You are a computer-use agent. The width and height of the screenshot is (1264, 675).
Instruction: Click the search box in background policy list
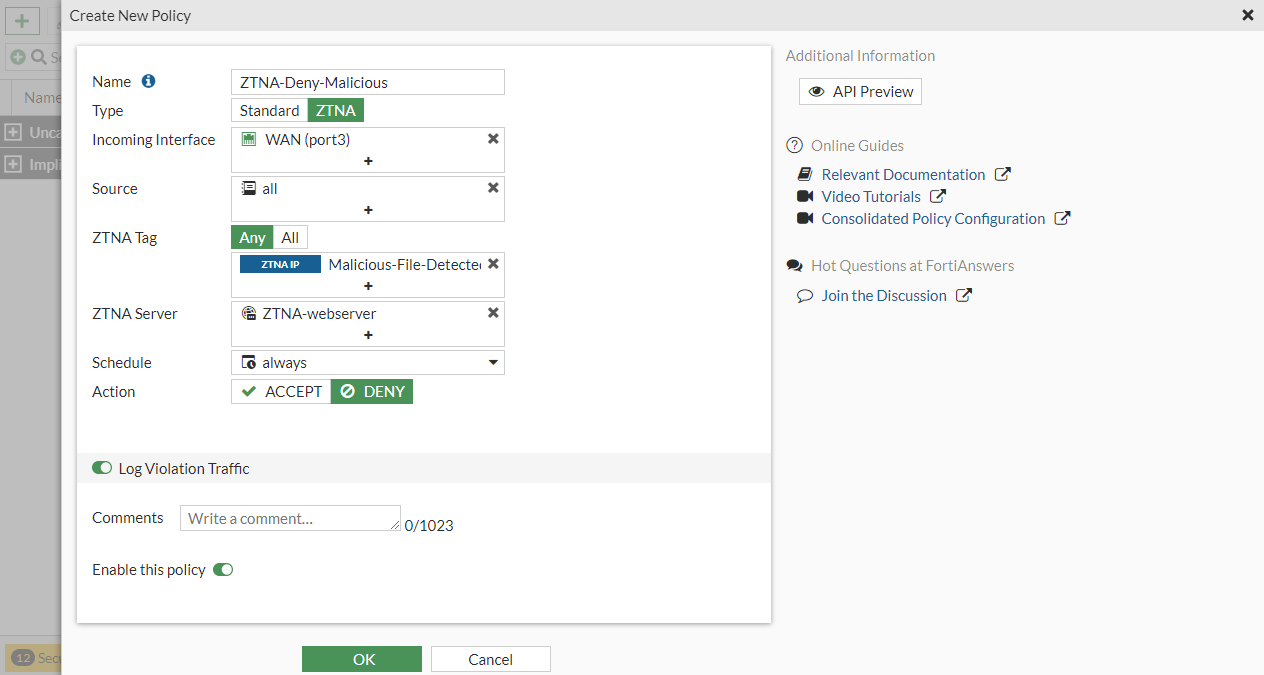(32, 57)
